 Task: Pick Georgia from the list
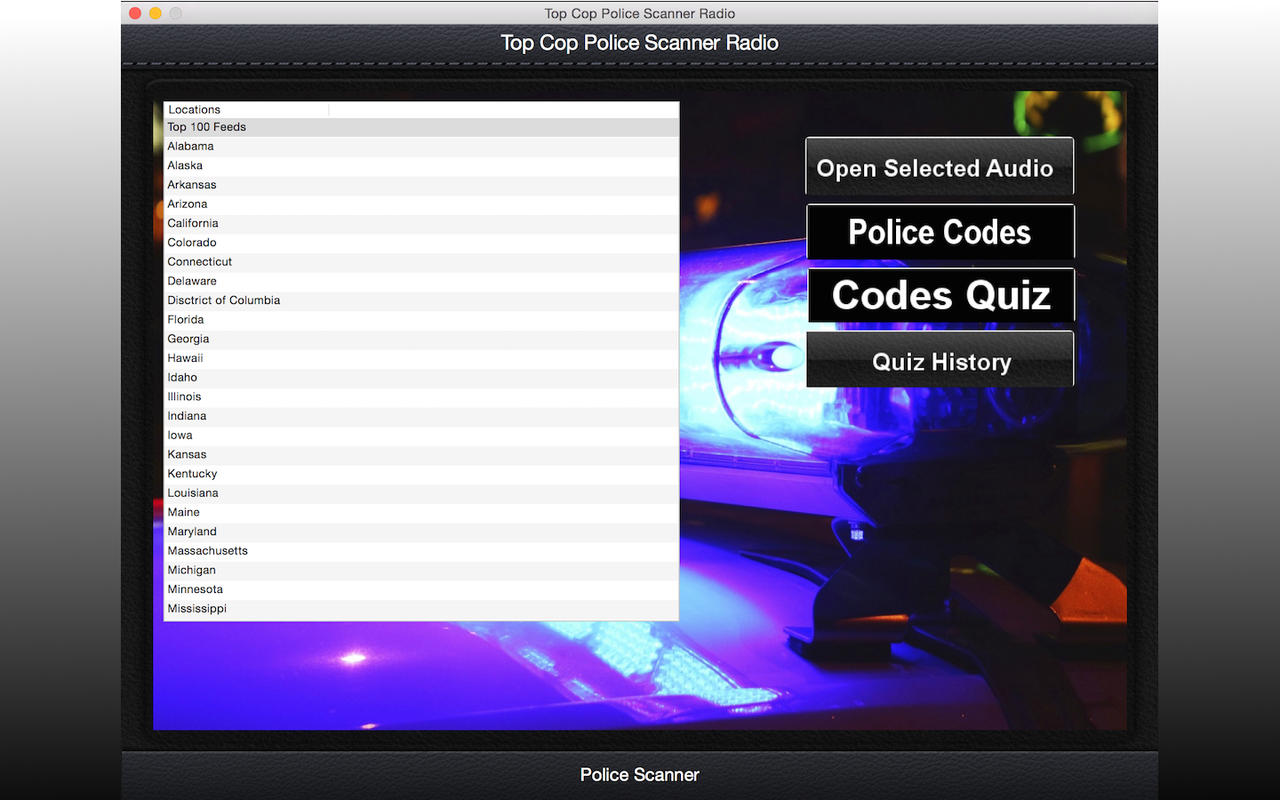point(421,339)
